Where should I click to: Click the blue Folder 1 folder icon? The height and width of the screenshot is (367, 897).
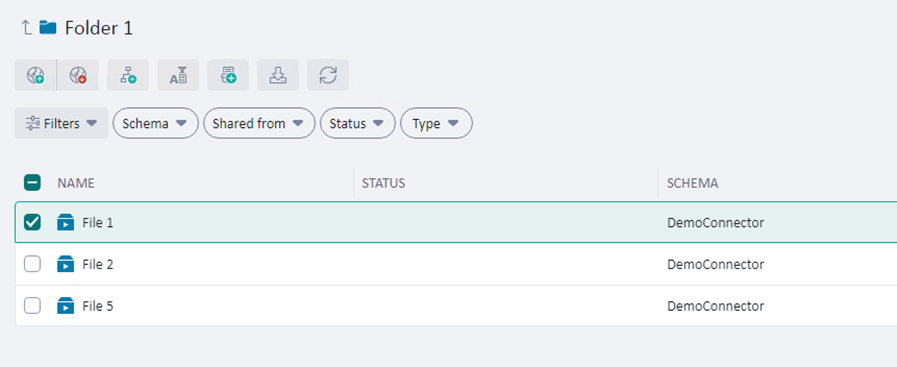click(x=47, y=27)
